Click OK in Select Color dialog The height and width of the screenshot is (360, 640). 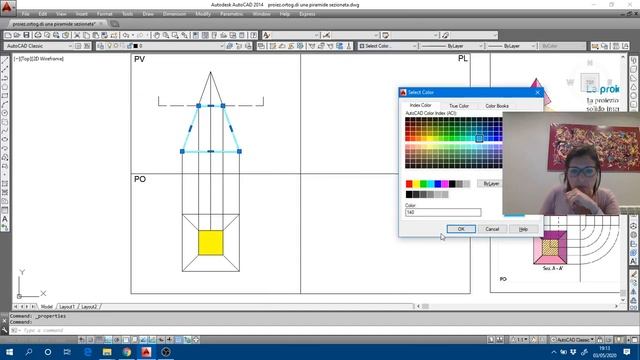(461, 229)
